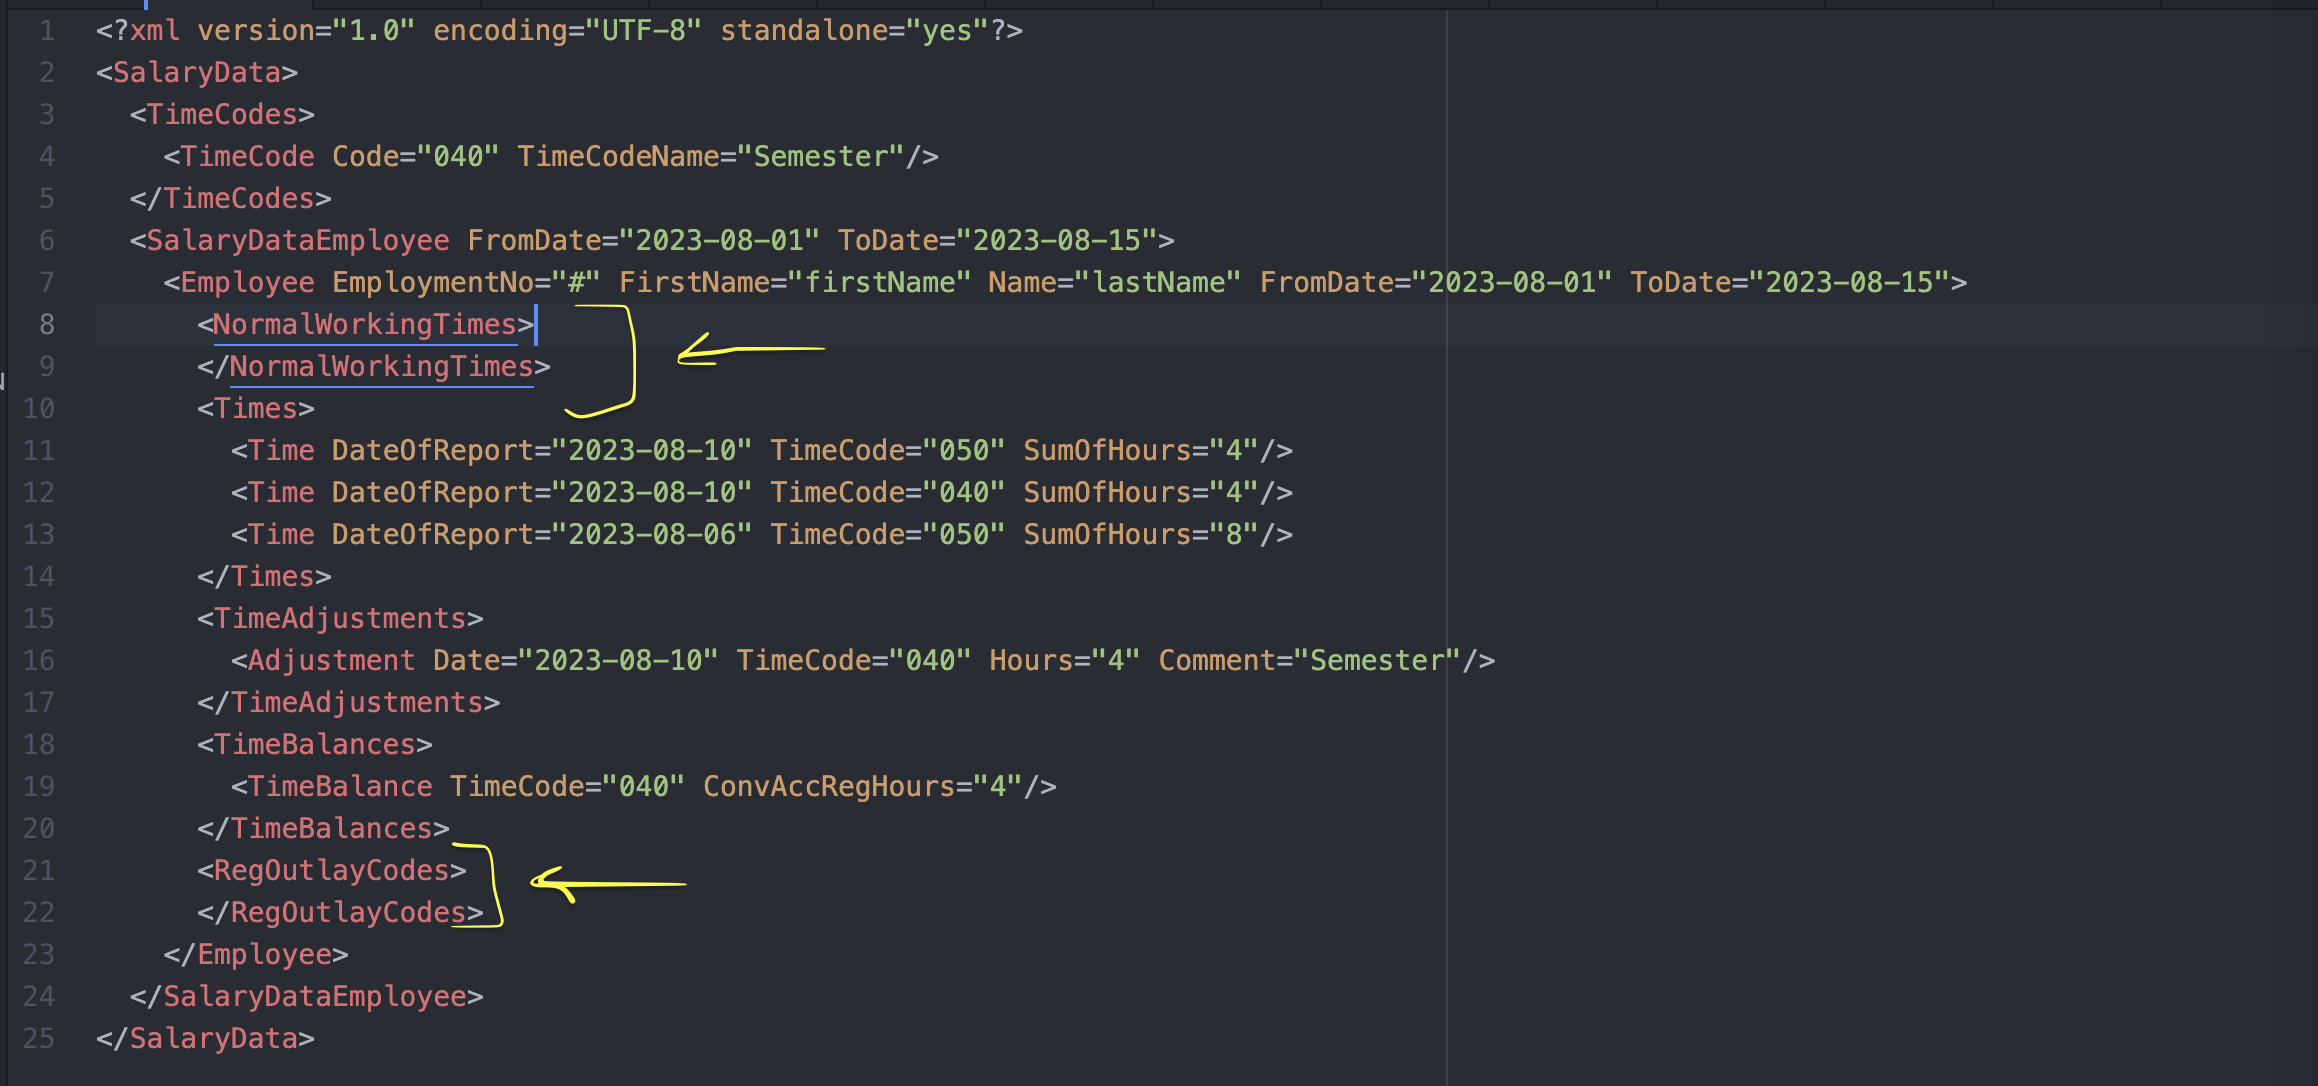Screen dimensions: 2318x1086
Task: Click the opening NormalWorkingTimes tag
Action: [x=365, y=324]
